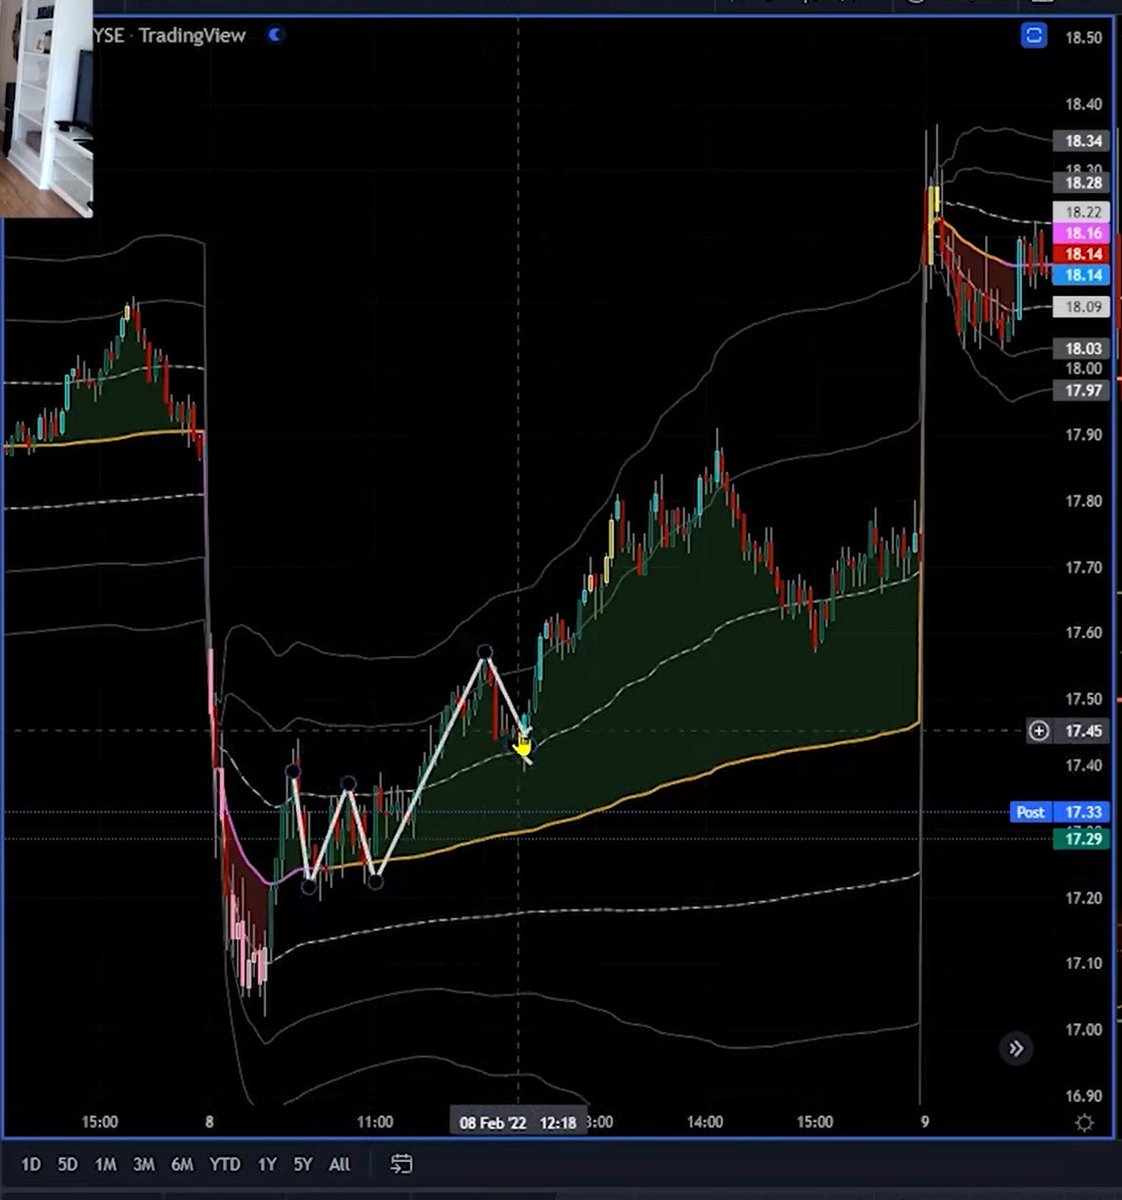Click the plus icon beside the 17.45 level

pos(1038,731)
